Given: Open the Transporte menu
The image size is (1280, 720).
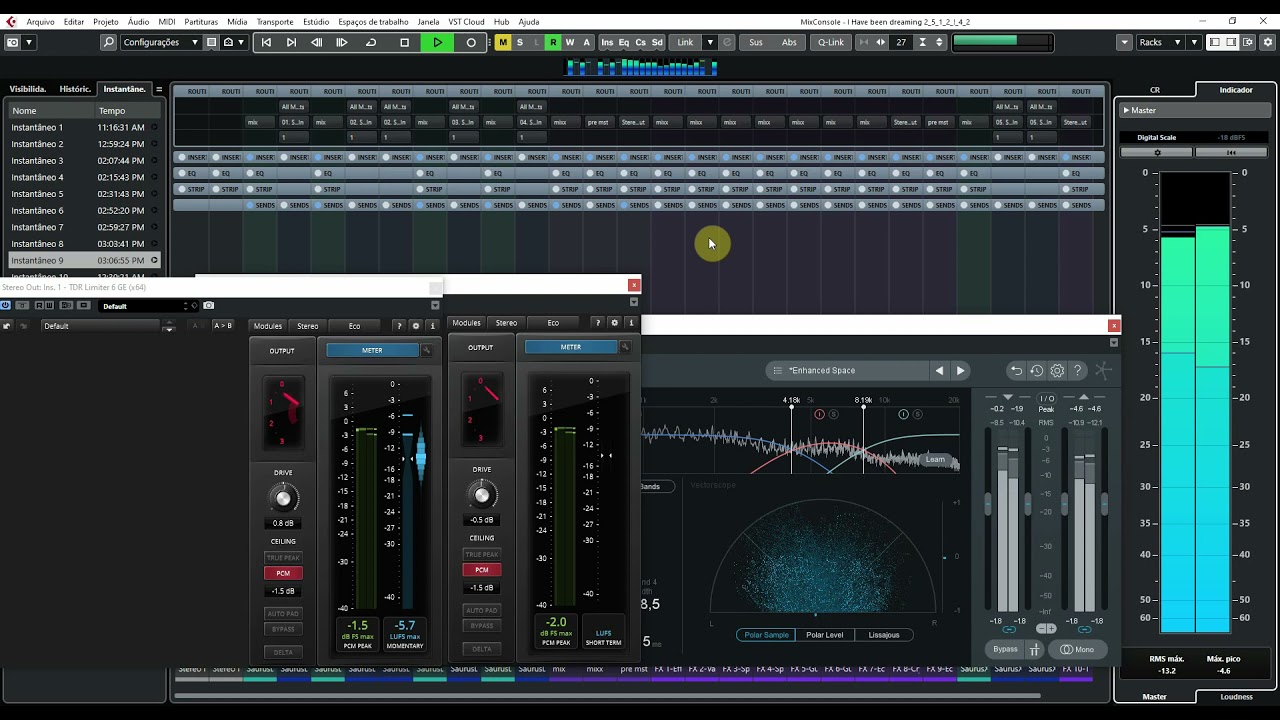Looking at the screenshot, I should point(275,21).
